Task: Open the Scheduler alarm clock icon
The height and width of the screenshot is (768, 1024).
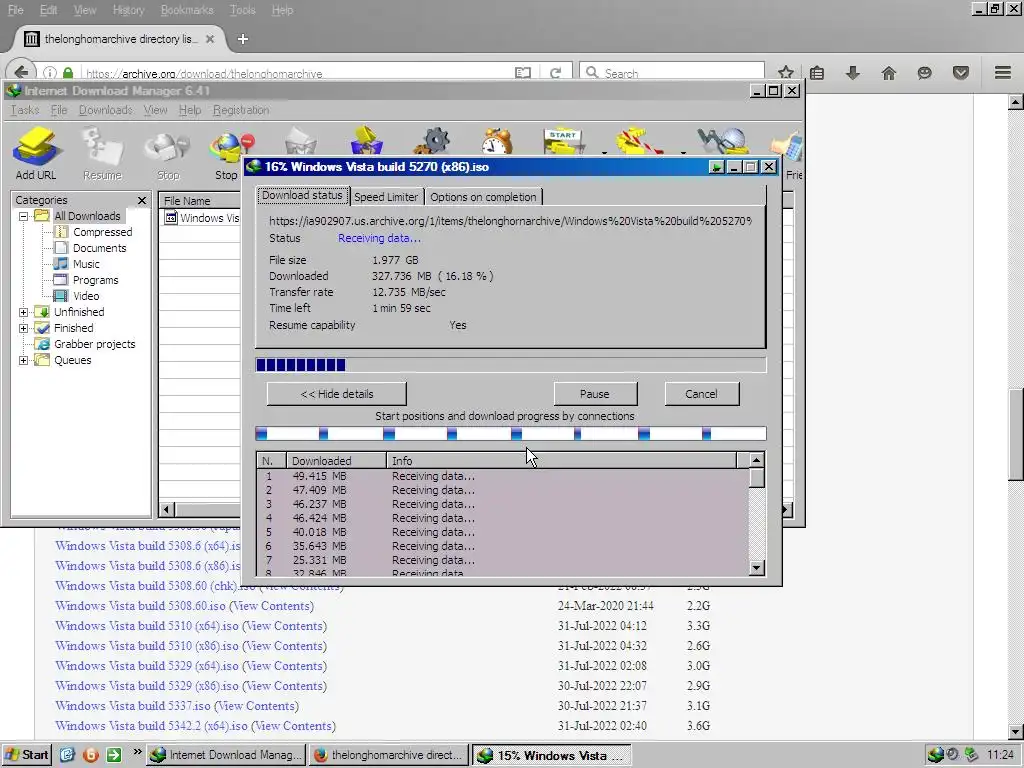Action: 497,140
